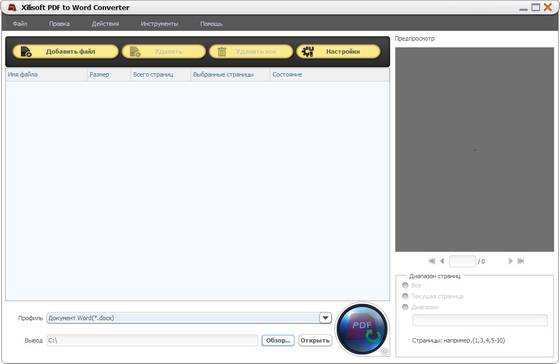Screen dimensions: 560x364
Task: Select the Все page range option
Action: pos(405,285)
